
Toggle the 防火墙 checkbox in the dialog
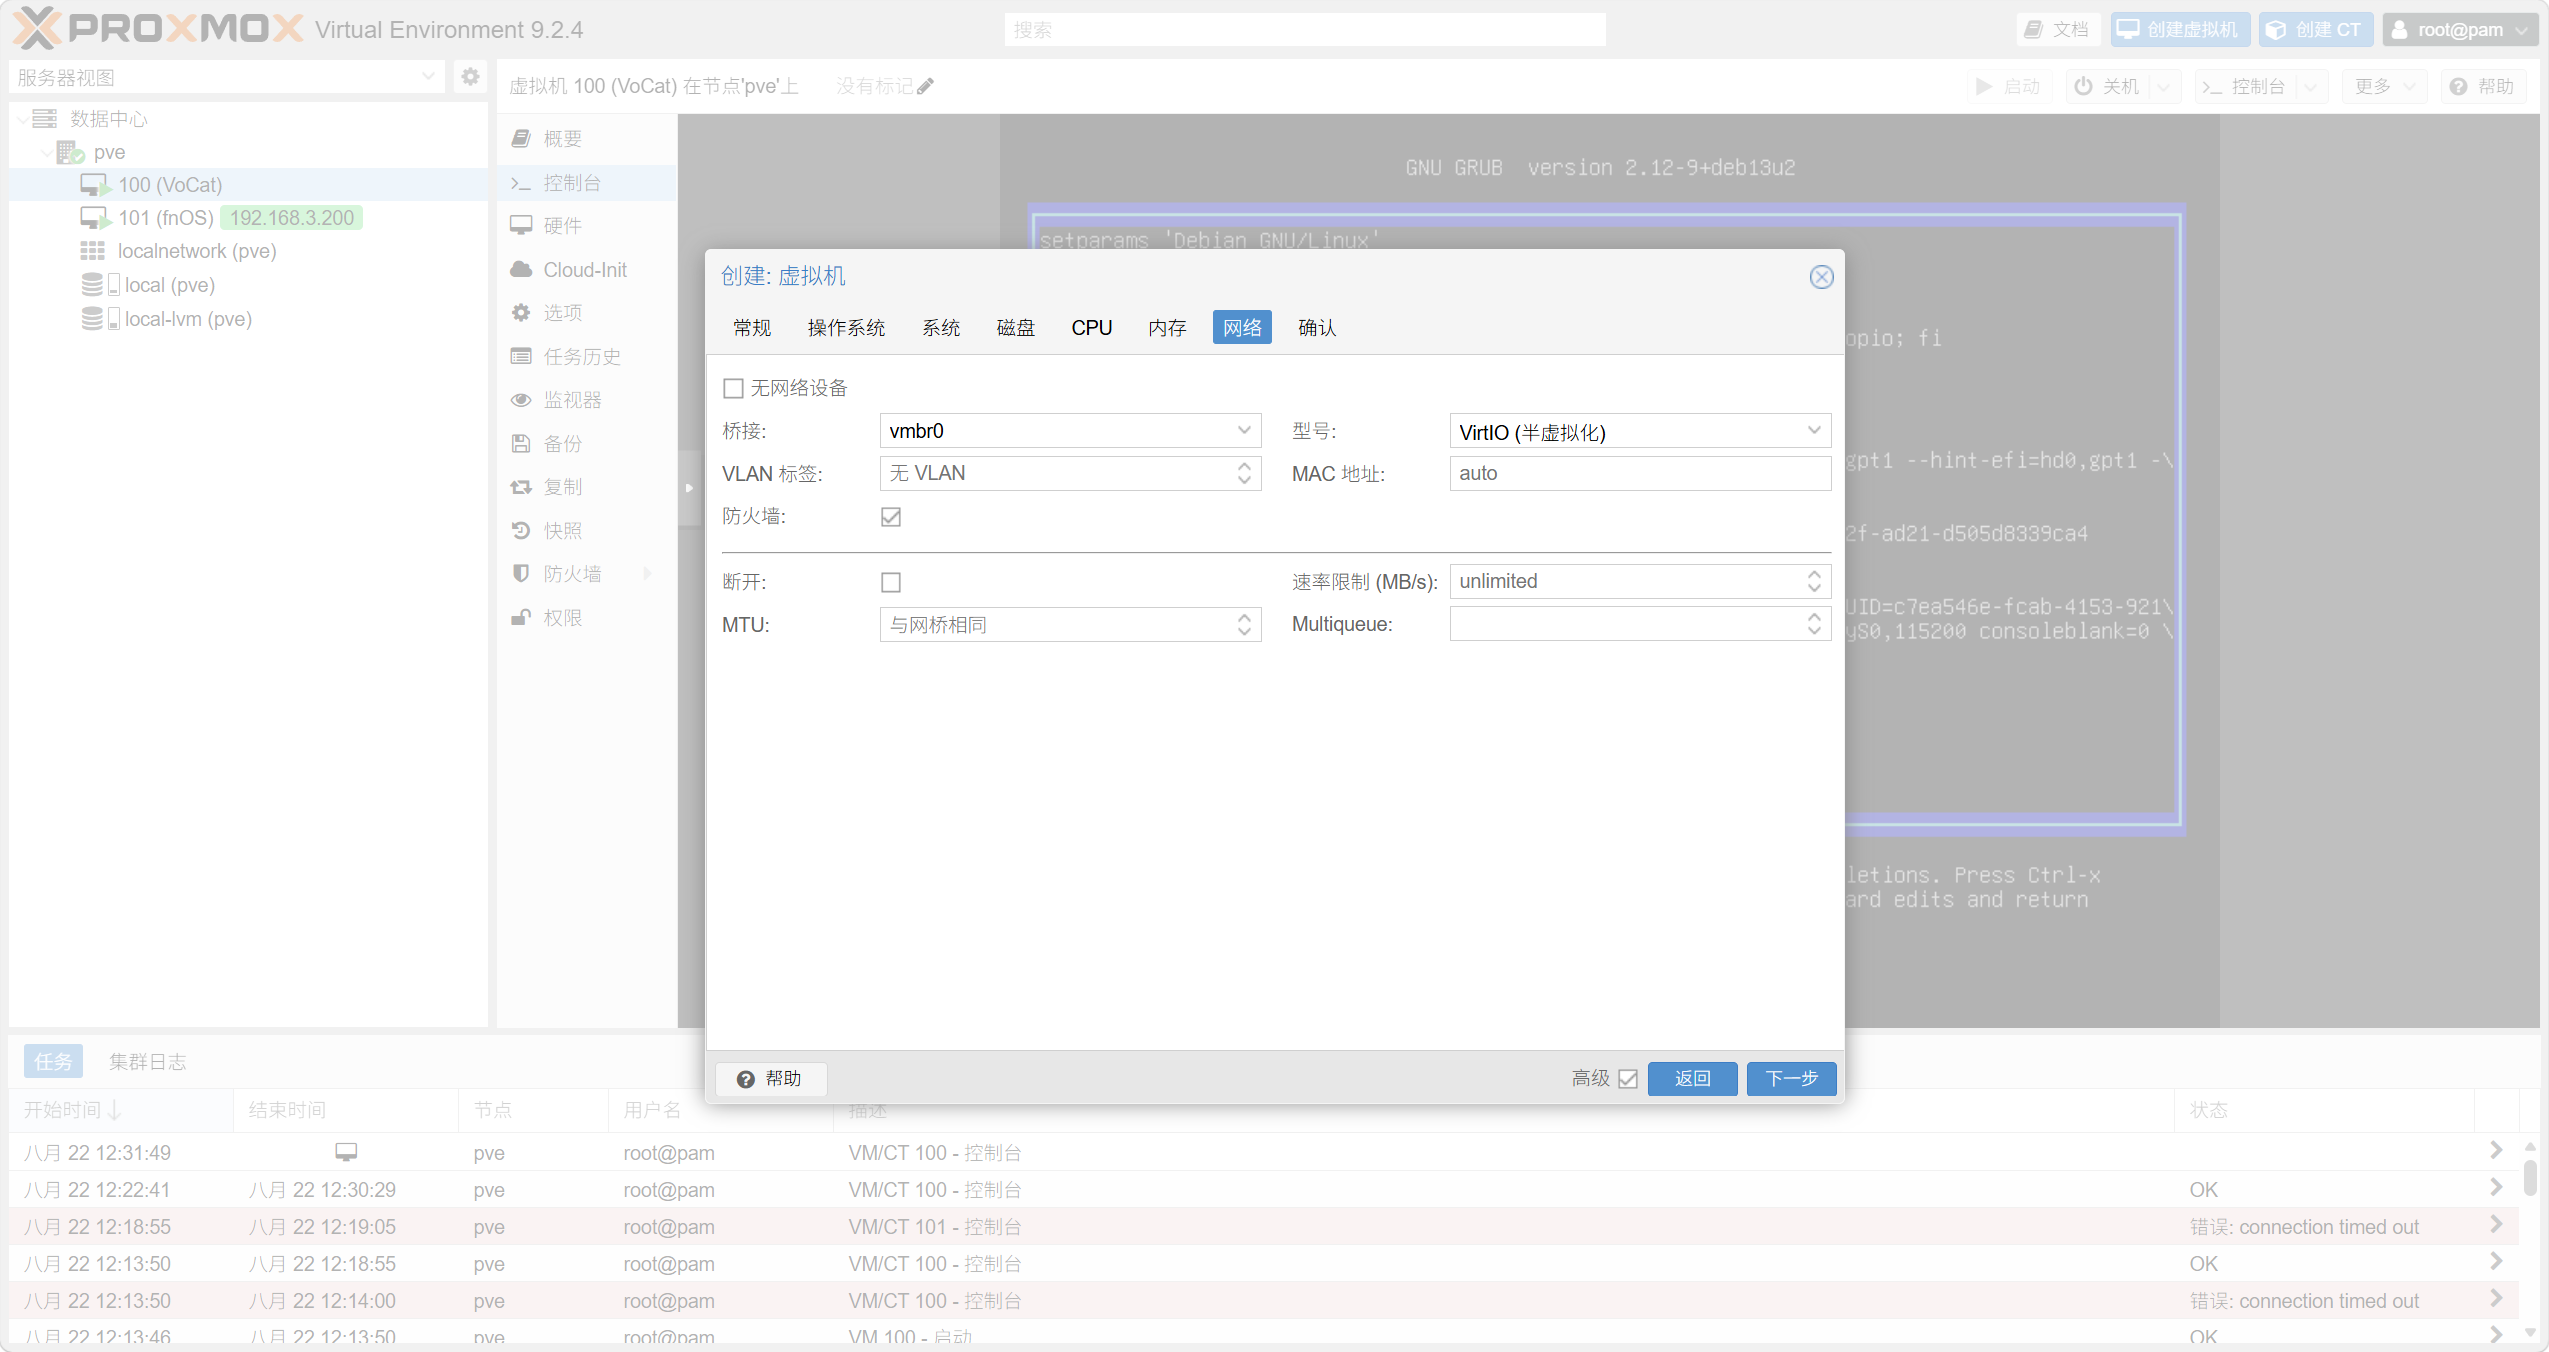(891, 517)
